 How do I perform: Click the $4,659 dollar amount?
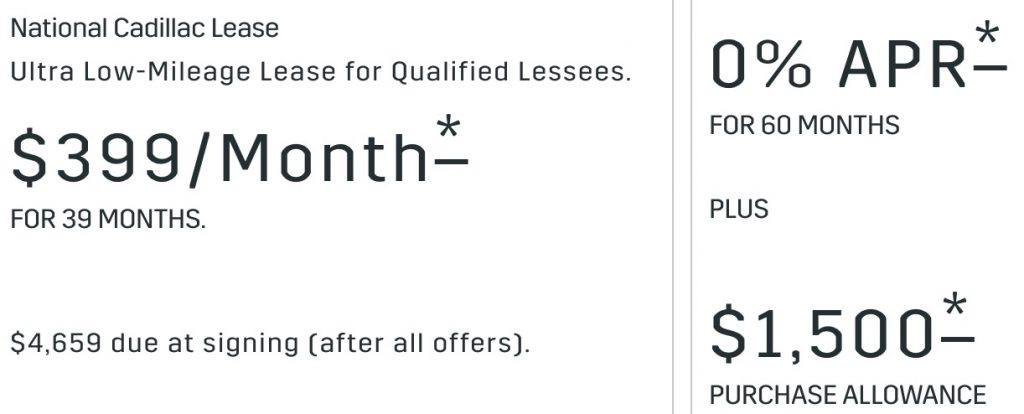[57, 343]
